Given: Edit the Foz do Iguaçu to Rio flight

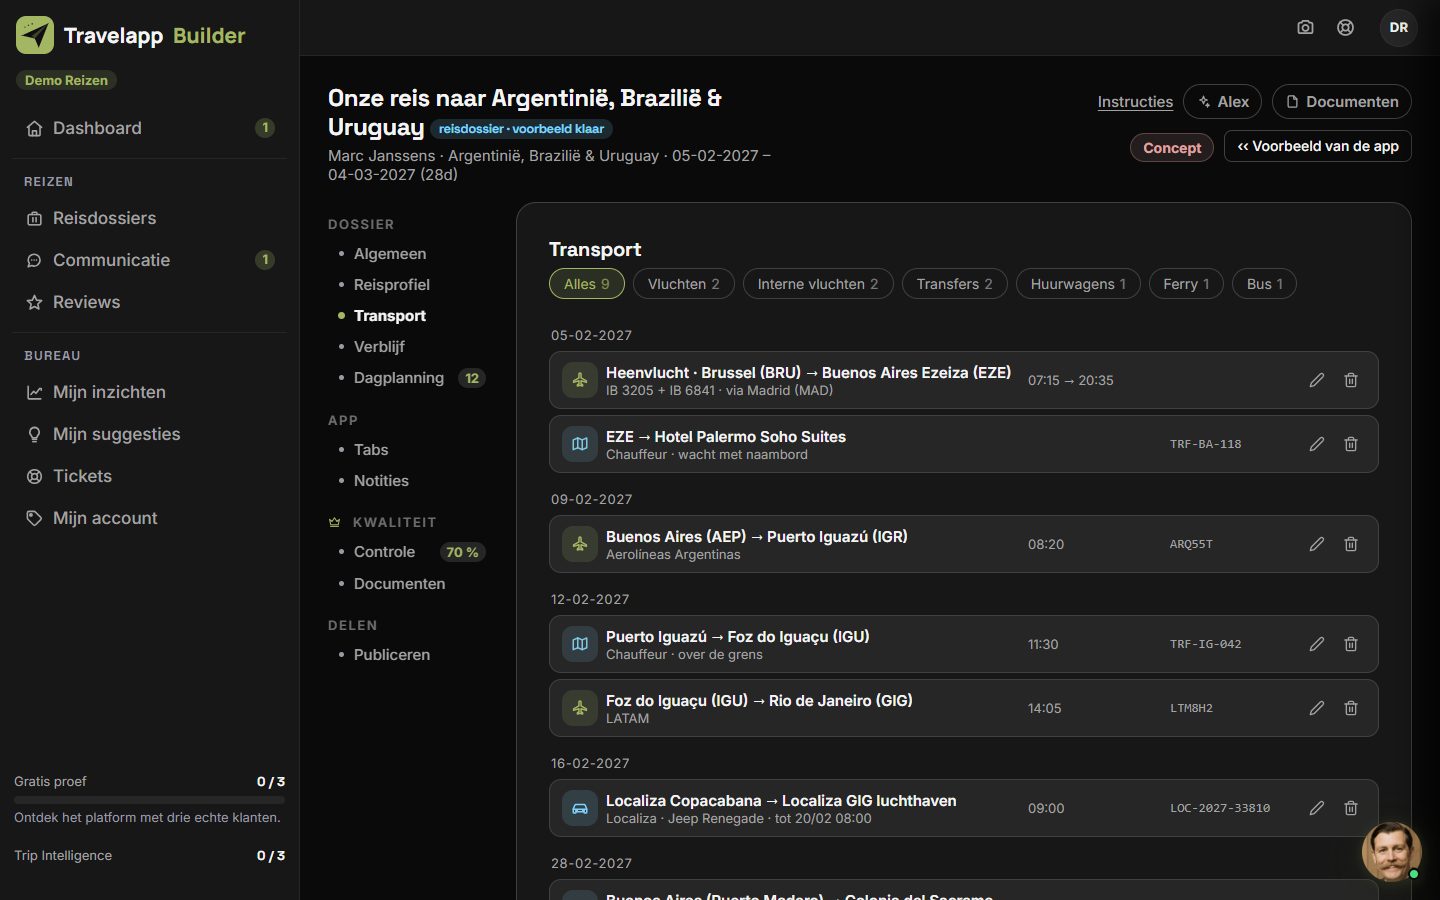Looking at the screenshot, I should [x=1317, y=708].
